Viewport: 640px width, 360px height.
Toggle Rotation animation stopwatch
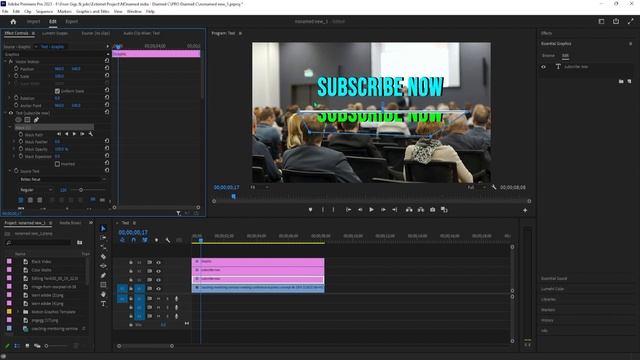pos(16,98)
